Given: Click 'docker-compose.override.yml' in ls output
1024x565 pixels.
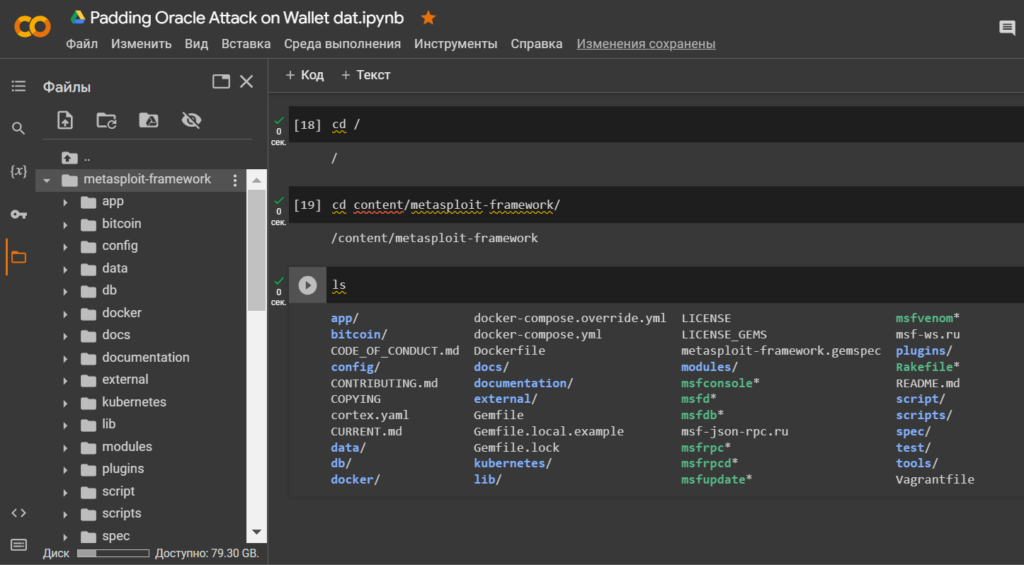Looking at the screenshot, I should coord(570,318).
